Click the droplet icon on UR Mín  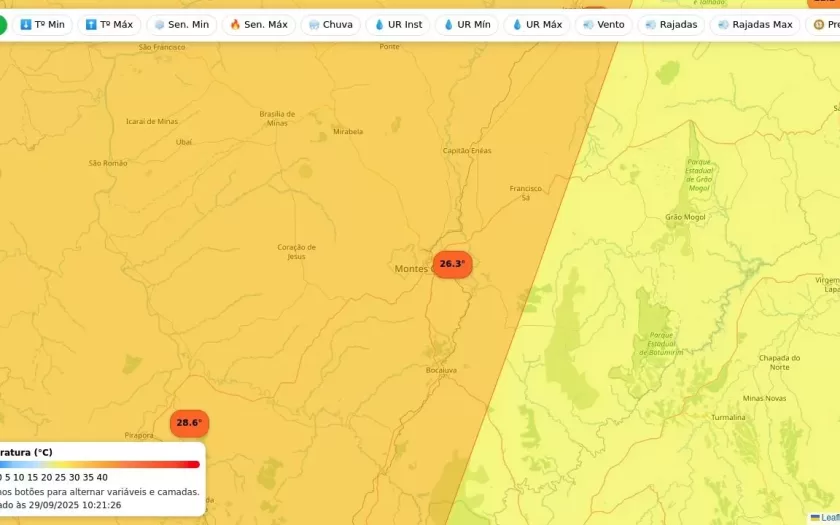tap(448, 25)
